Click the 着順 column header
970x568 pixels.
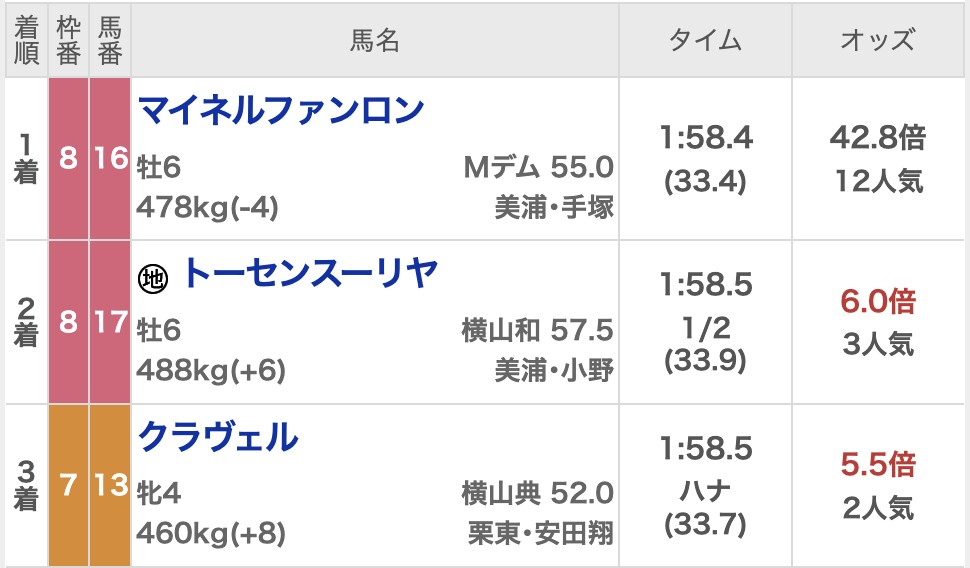point(26,40)
